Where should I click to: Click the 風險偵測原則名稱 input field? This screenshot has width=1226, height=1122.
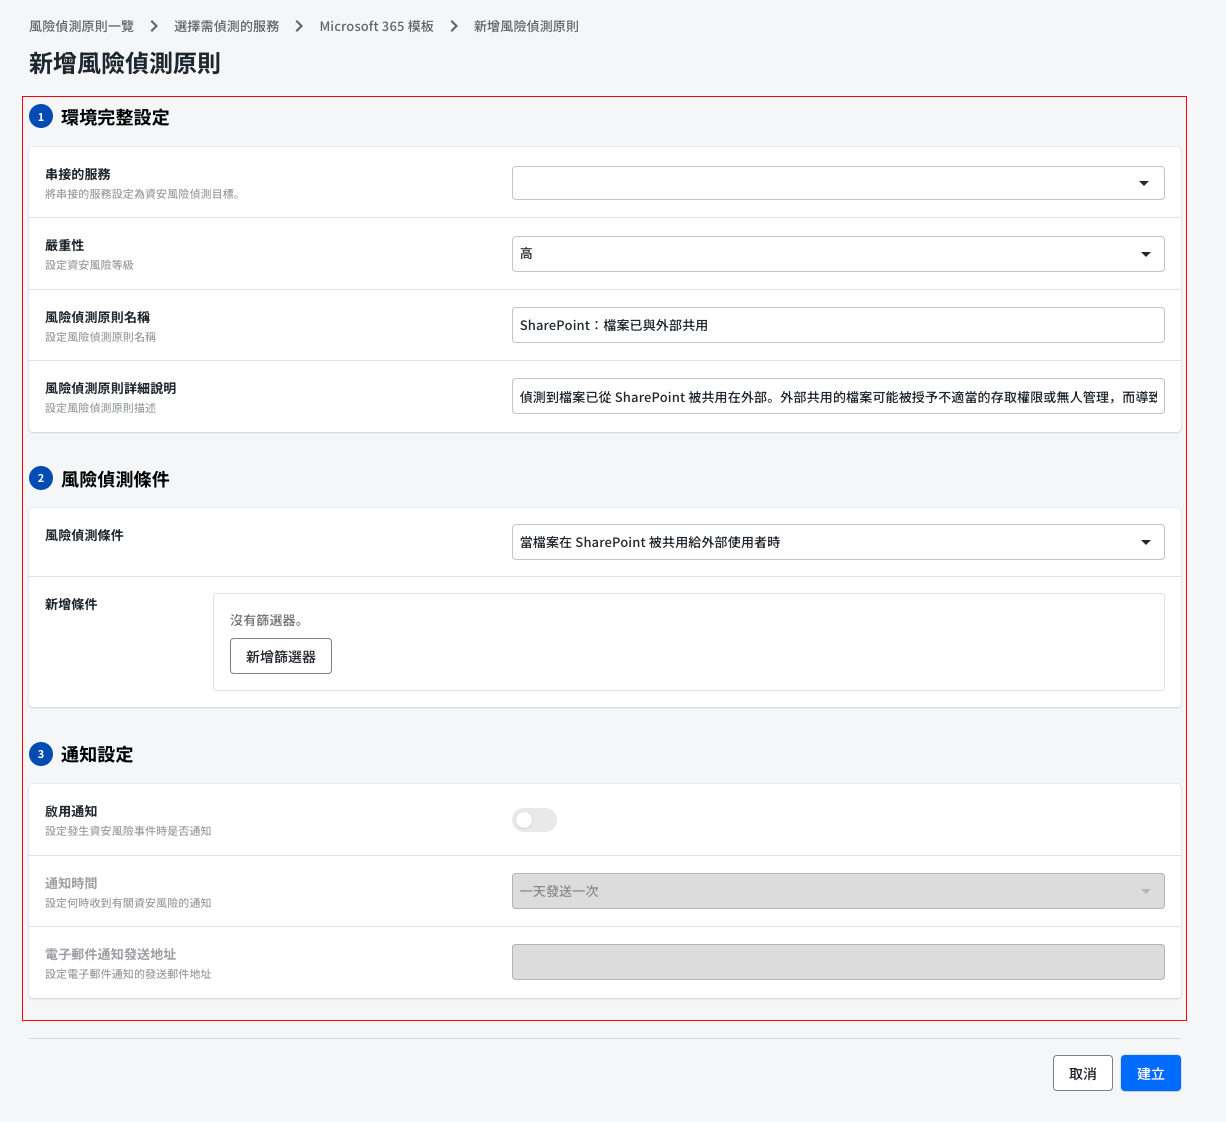coord(838,325)
